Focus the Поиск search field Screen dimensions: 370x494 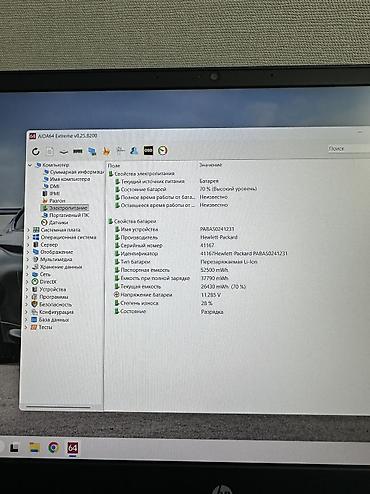click(348, 148)
